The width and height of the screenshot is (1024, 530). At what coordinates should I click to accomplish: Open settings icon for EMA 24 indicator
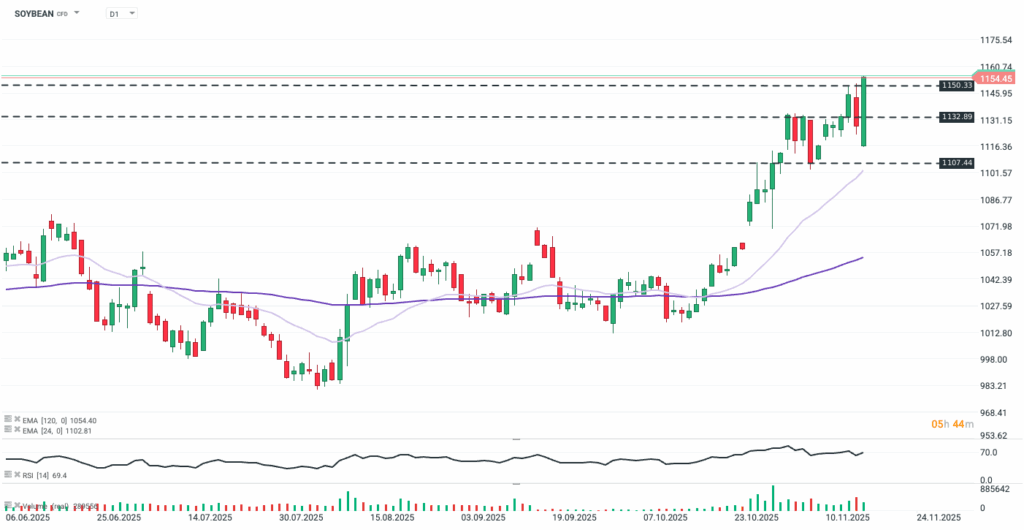pos(7,430)
